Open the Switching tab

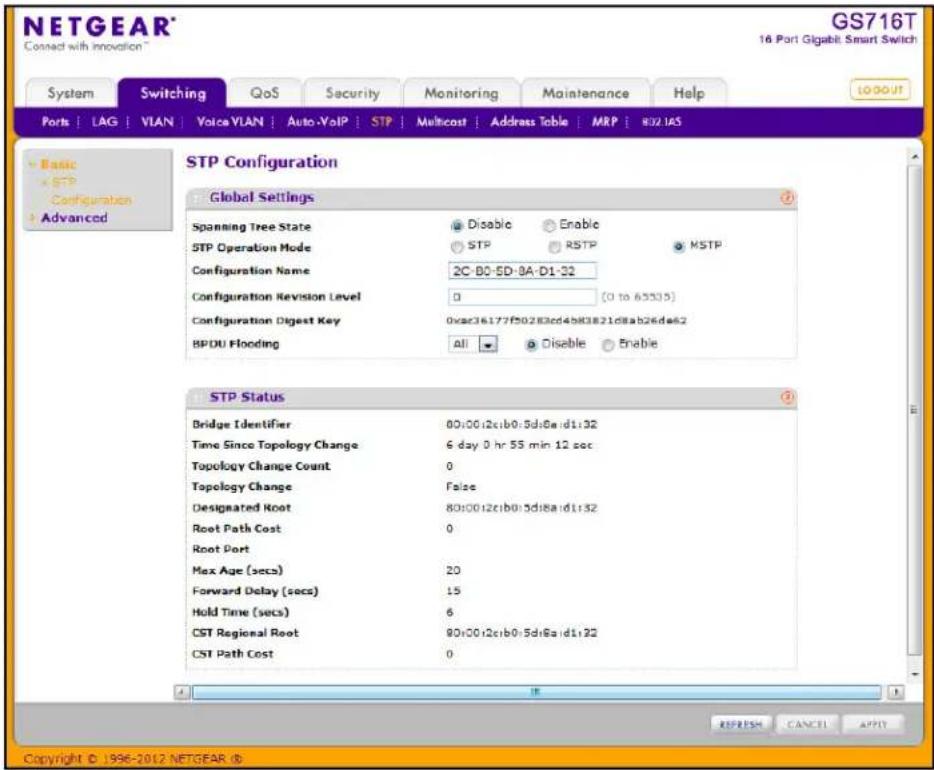(x=173, y=93)
